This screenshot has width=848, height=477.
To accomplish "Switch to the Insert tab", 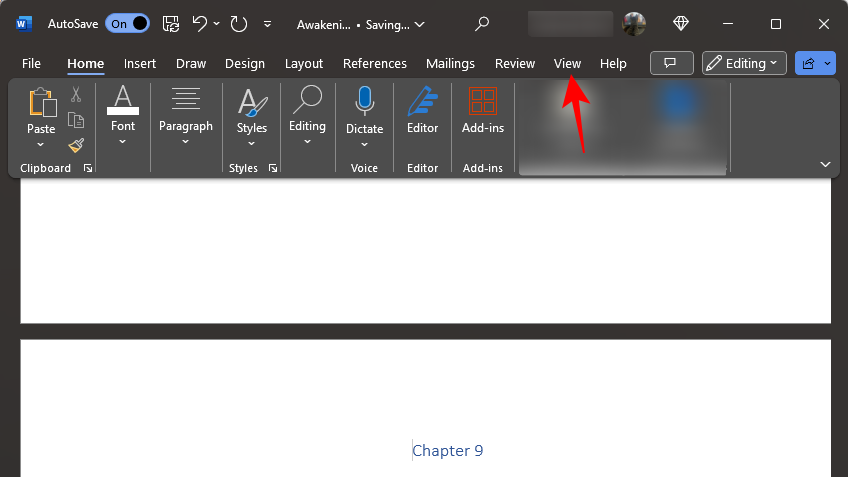I will click(140, 63).
